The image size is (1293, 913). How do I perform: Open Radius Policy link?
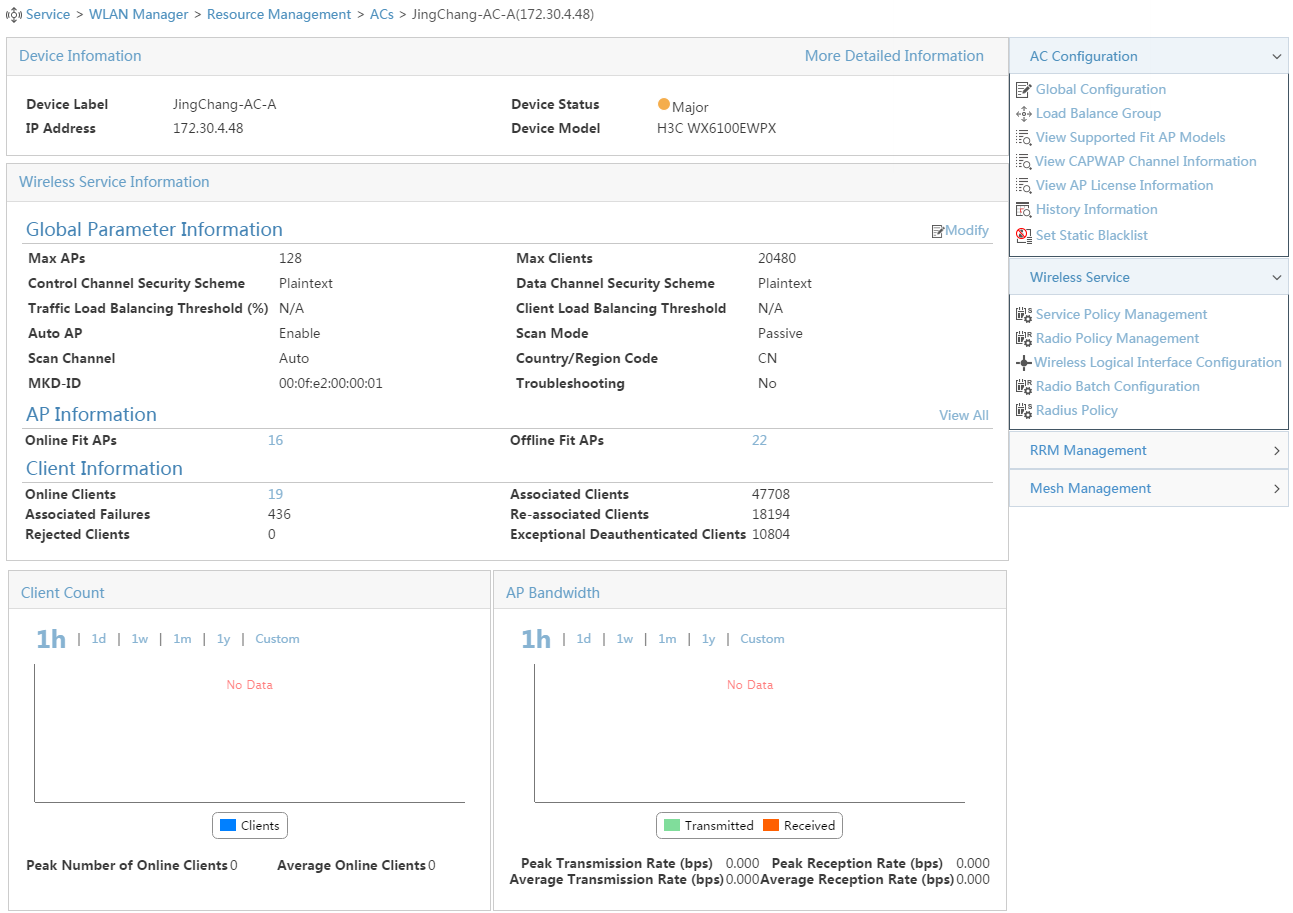pyautogui.click(x=1076, y=411)
